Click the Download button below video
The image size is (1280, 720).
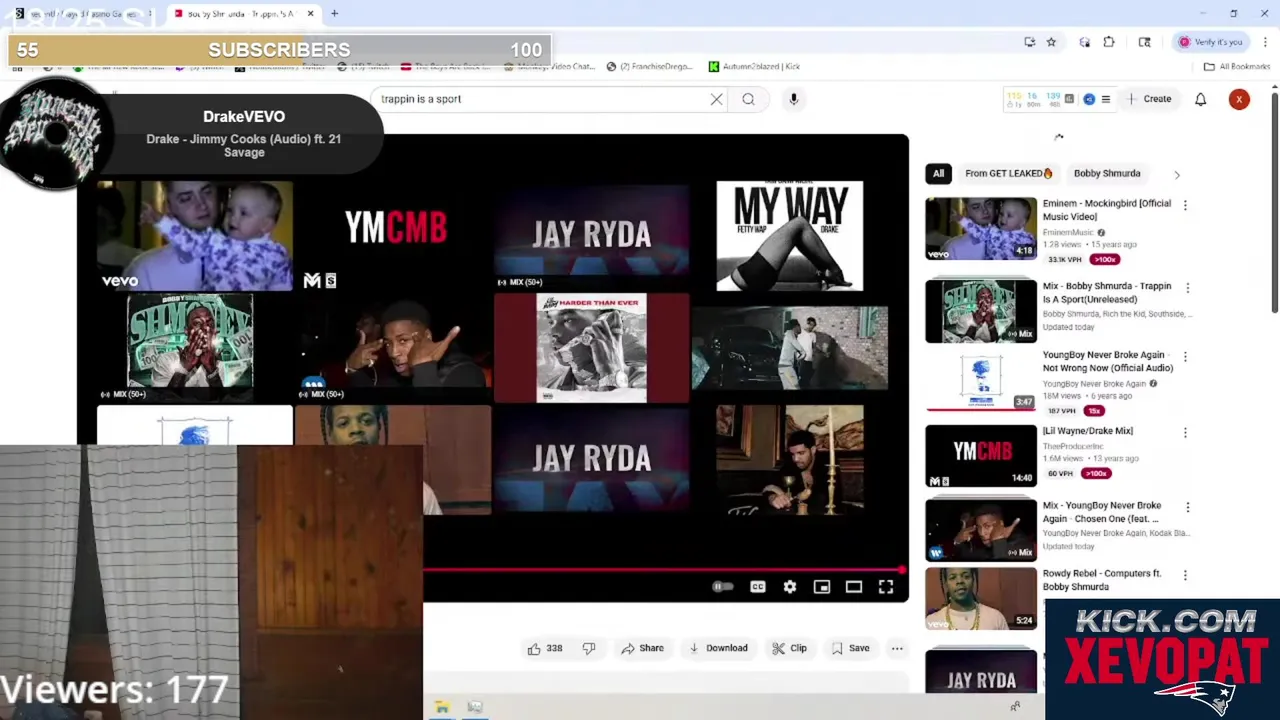(718, 648)
